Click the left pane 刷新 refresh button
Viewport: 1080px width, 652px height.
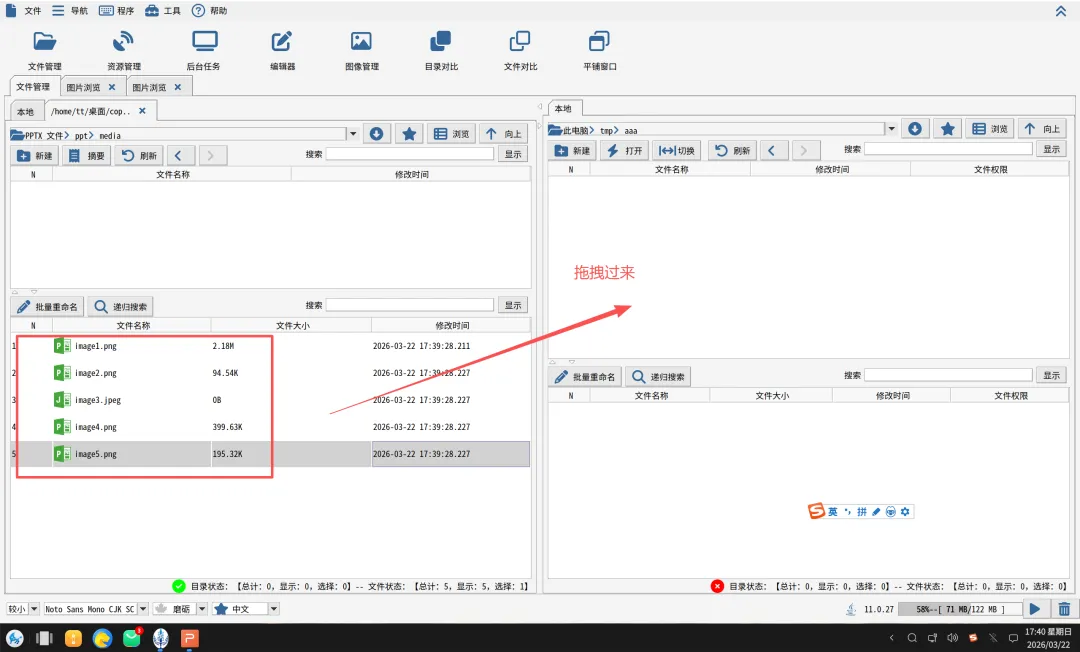click(139, 156)
